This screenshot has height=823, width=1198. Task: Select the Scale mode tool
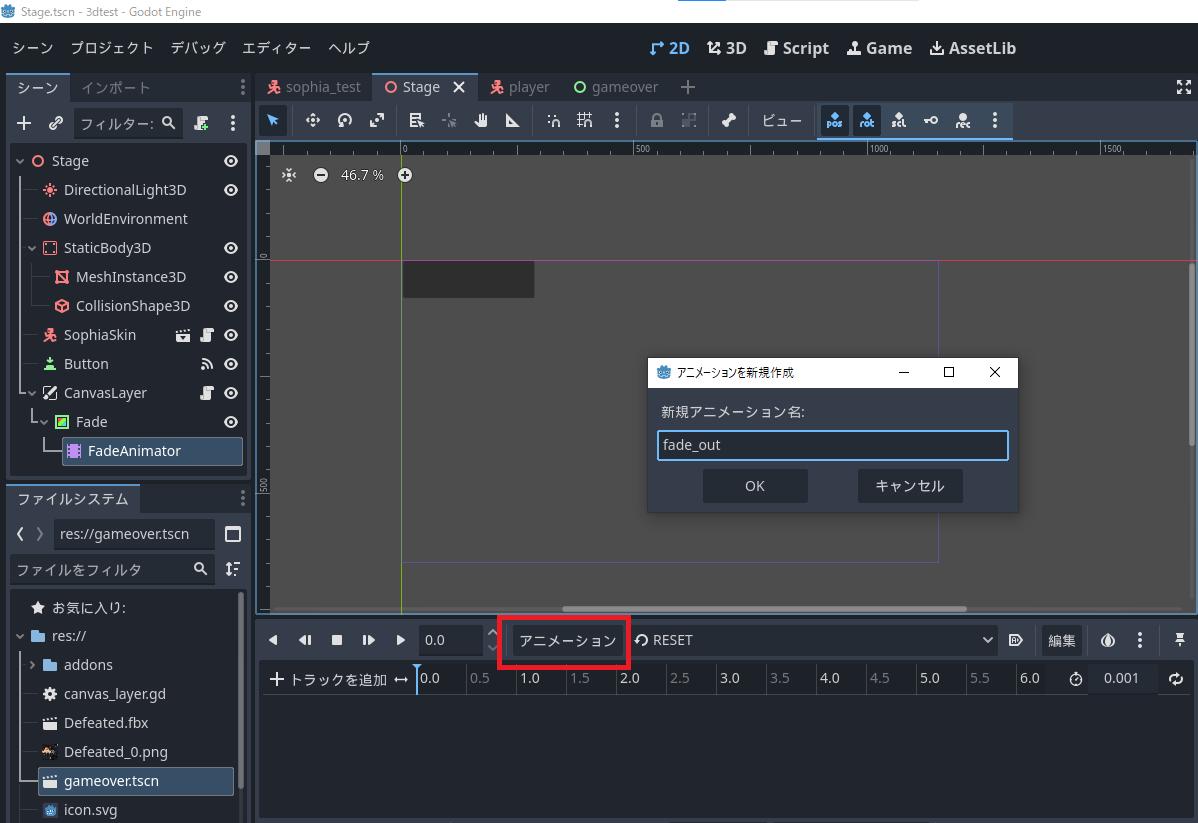[x=377, y=120]
